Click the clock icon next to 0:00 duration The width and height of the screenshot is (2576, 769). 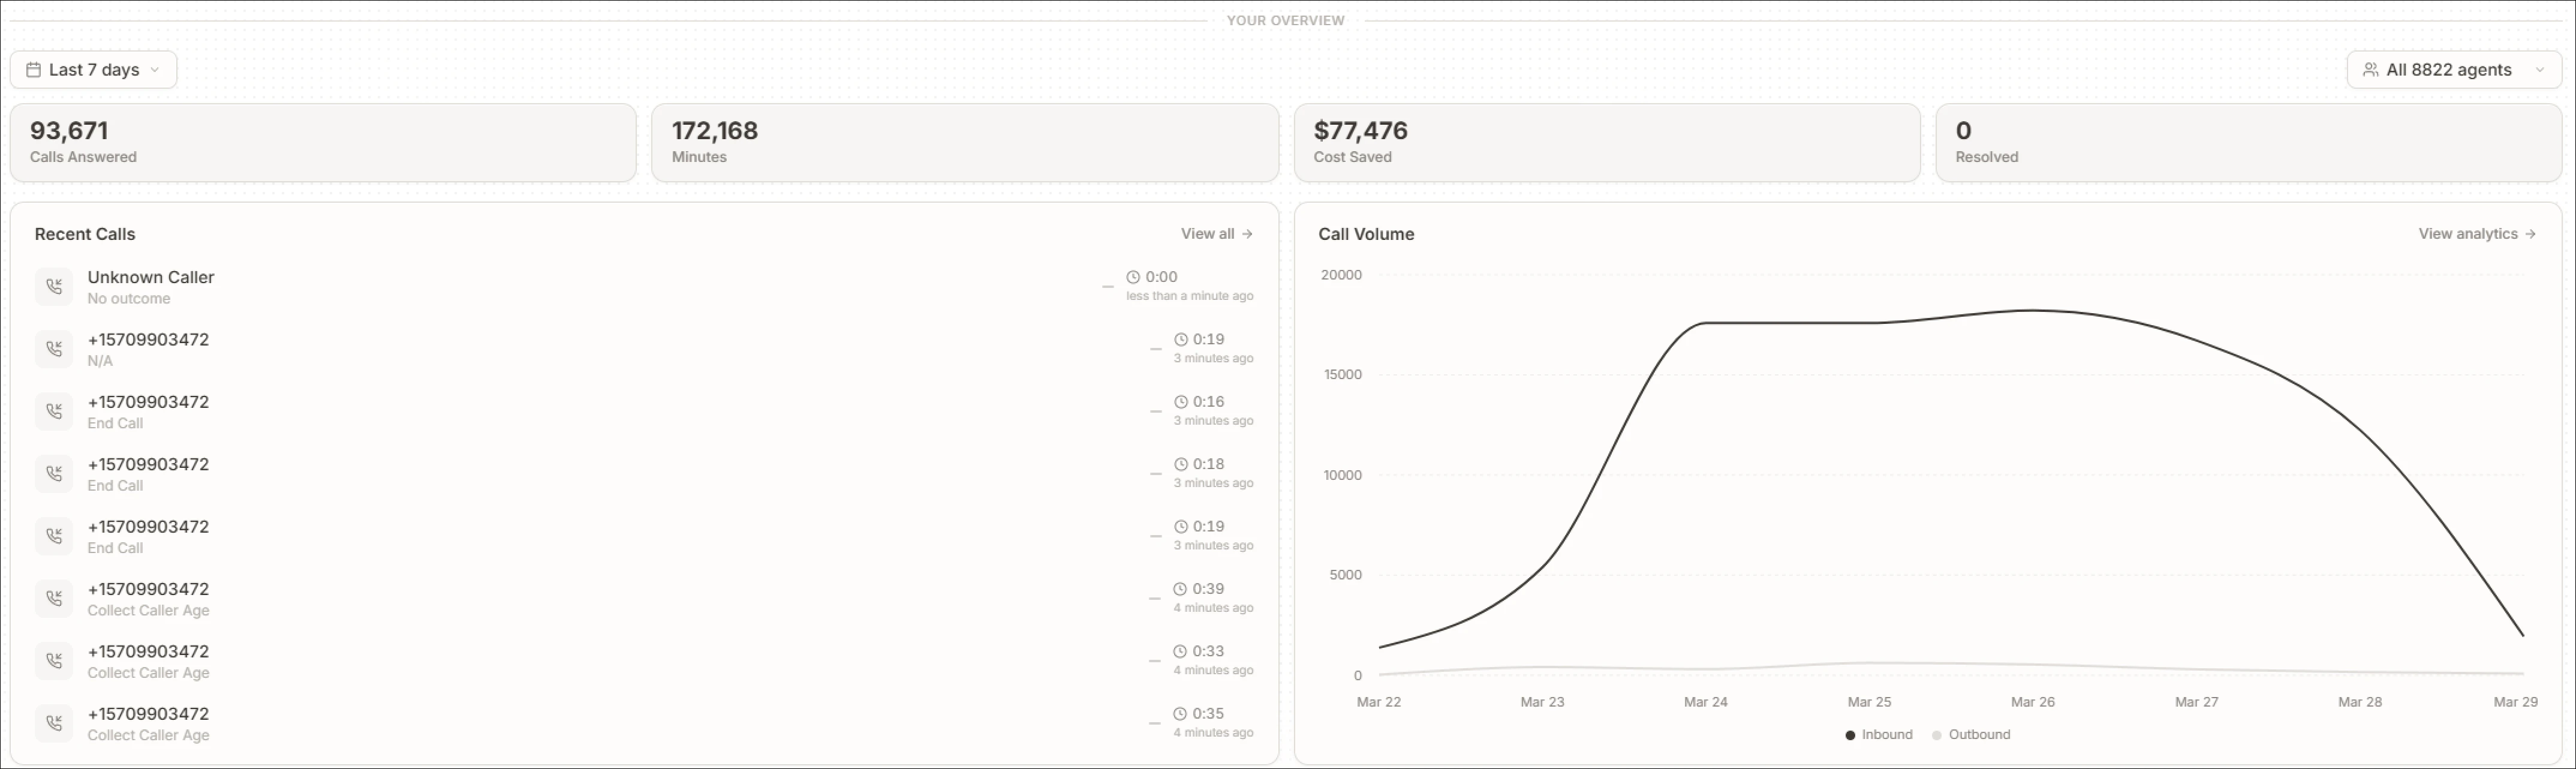point(1133,277)
